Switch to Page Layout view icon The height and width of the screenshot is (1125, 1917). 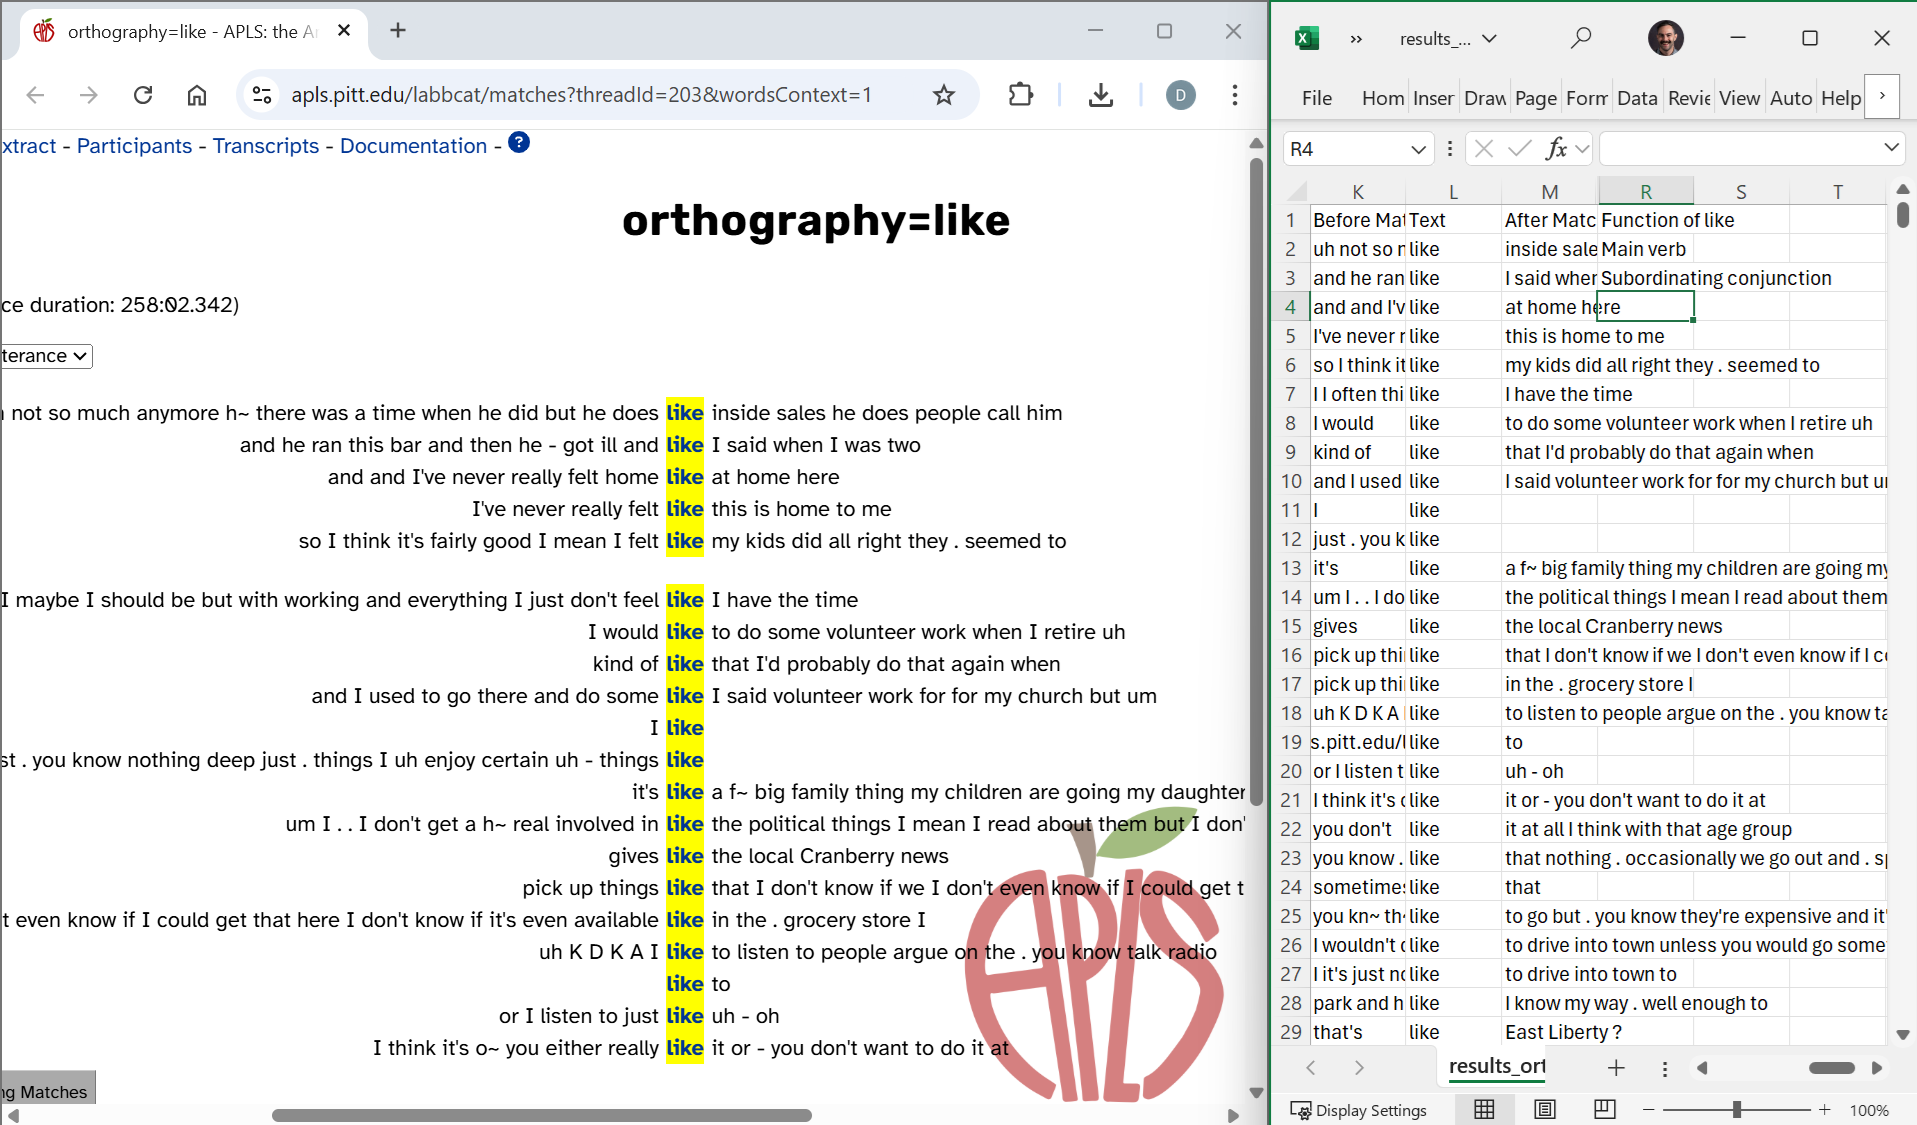pos(1545,1109)
